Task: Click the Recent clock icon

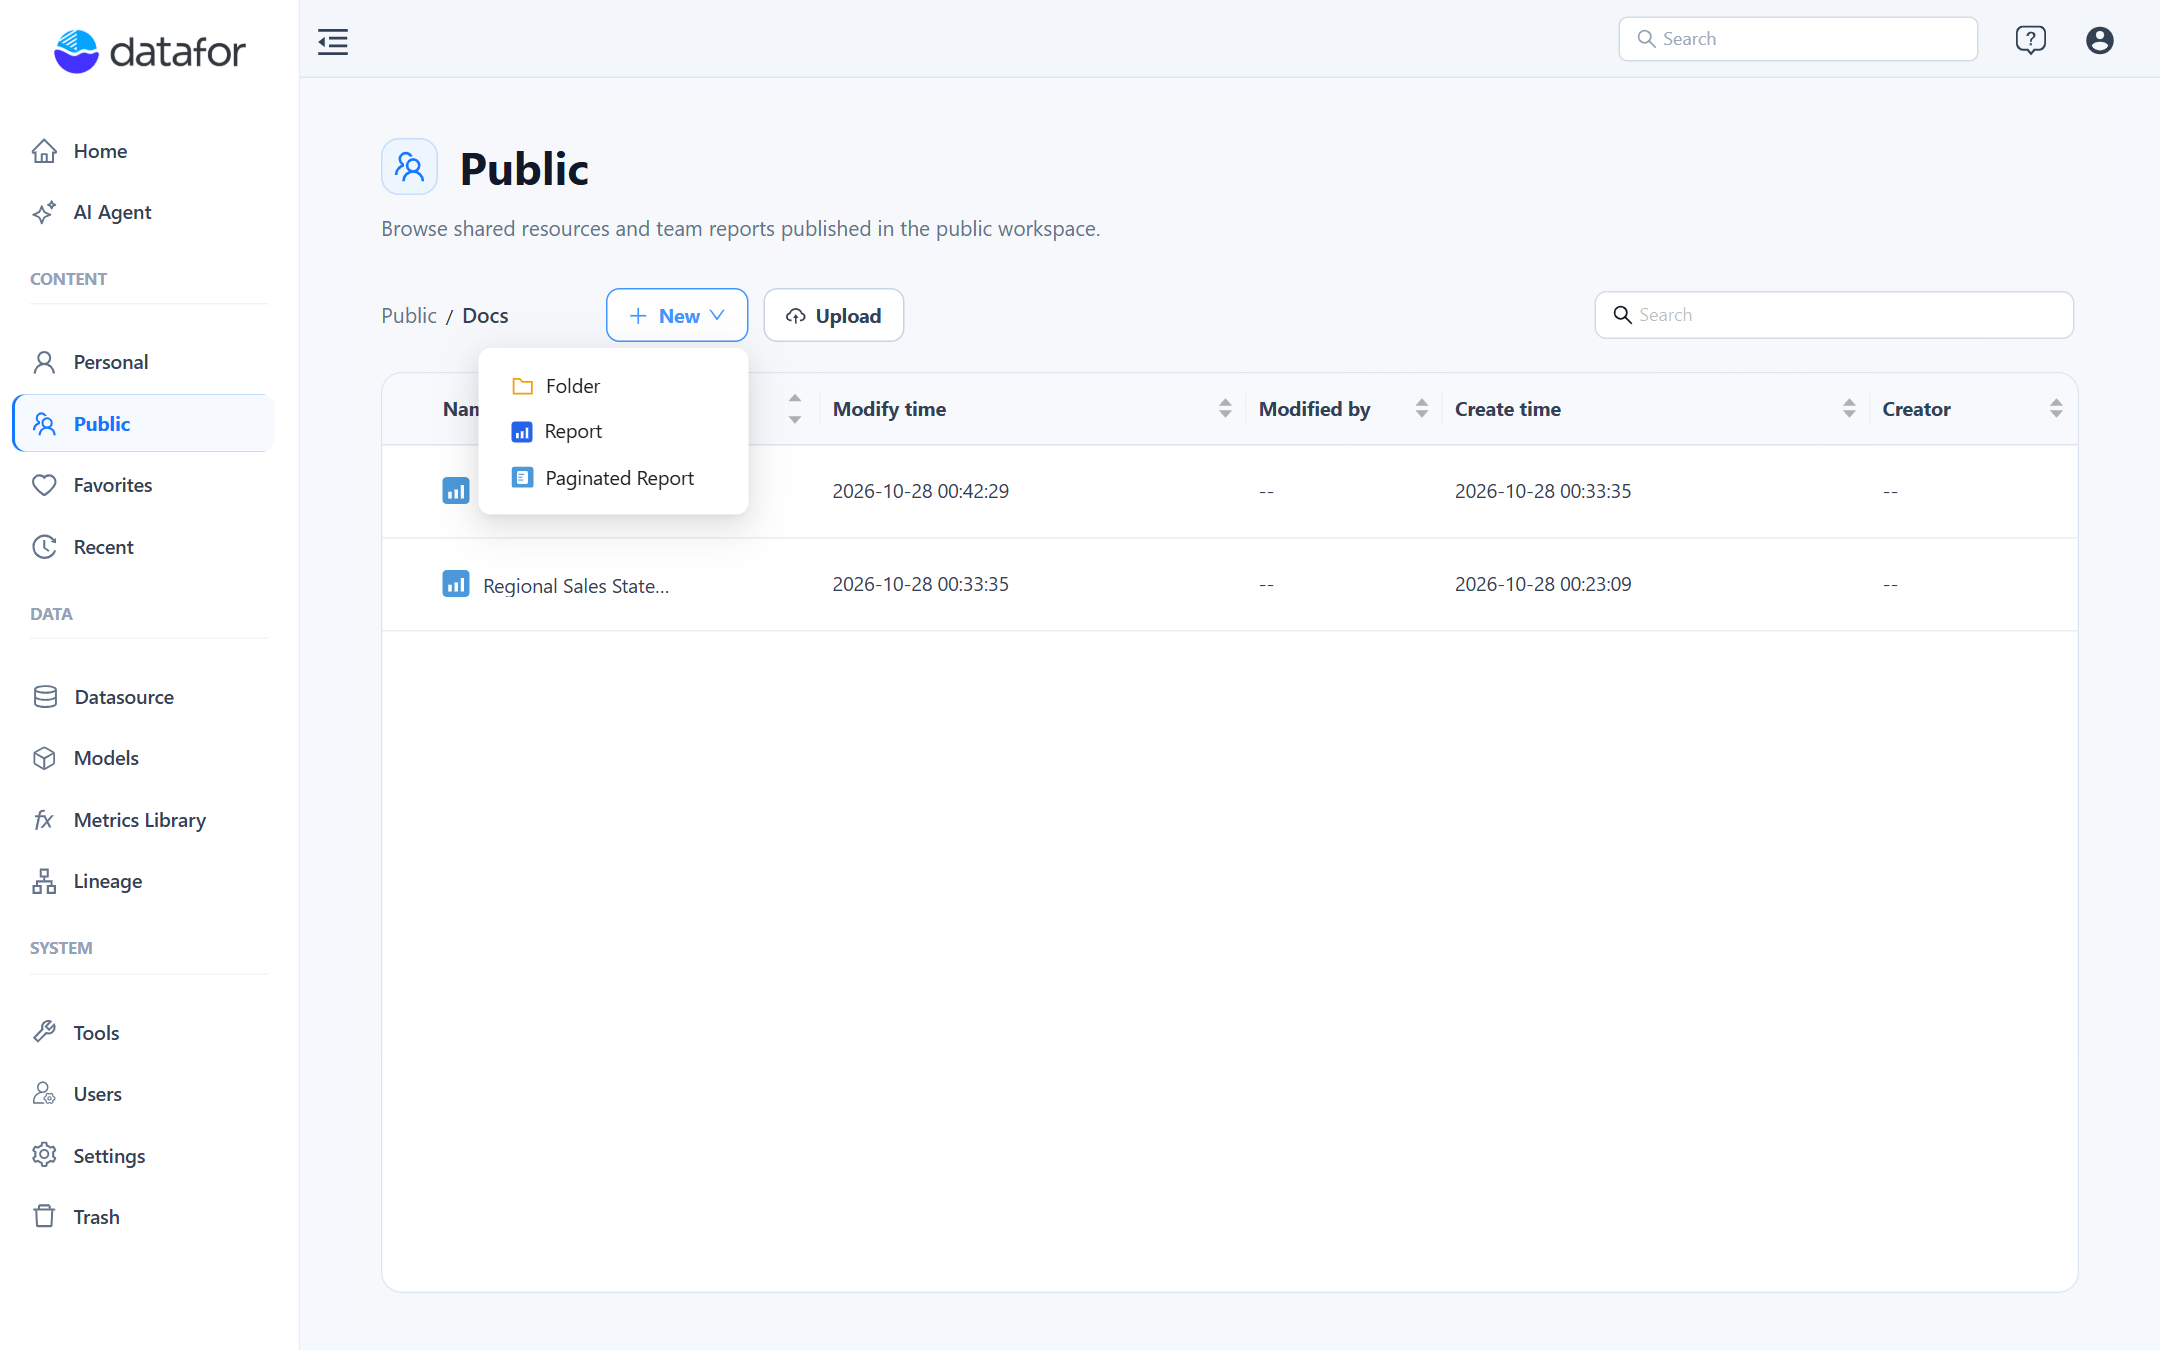Action: pyautogui.click(x=44, y=547)
